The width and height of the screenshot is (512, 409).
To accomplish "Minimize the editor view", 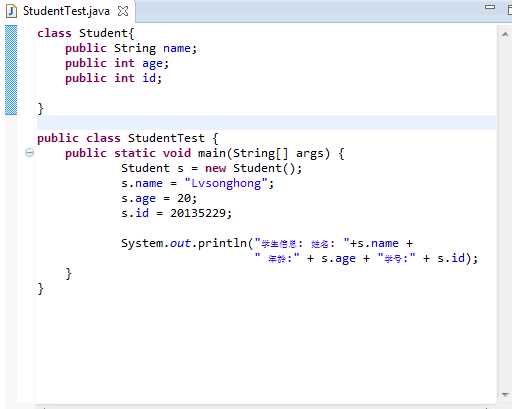I will pyautogui.click(x=490, y=6).
